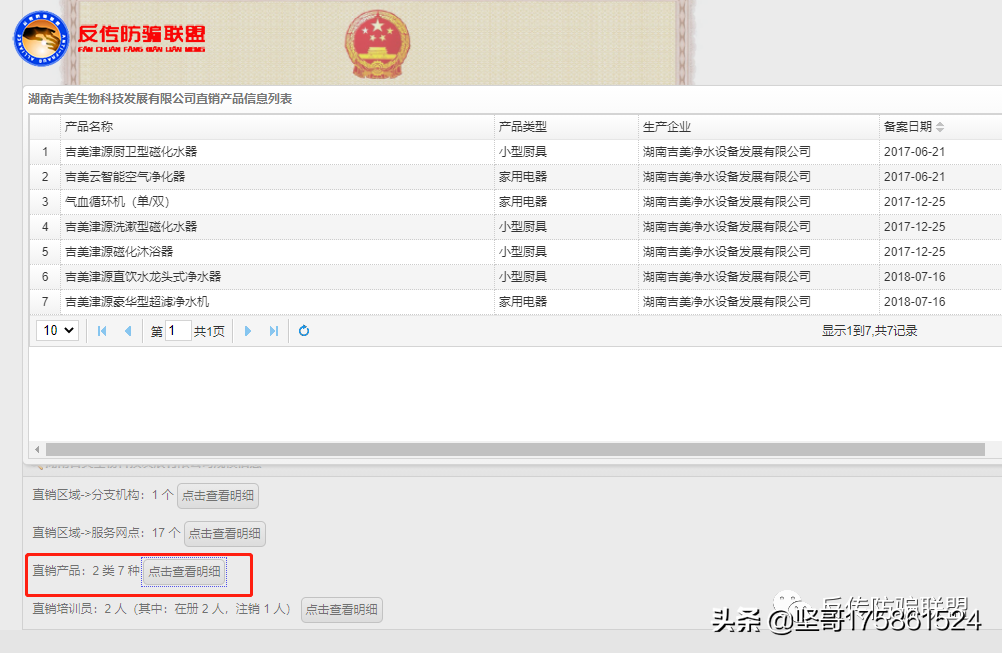Screen dimensions: 1002x653
Task: Click date 2018-07-16 in row 6
Action: click(914, 277)
